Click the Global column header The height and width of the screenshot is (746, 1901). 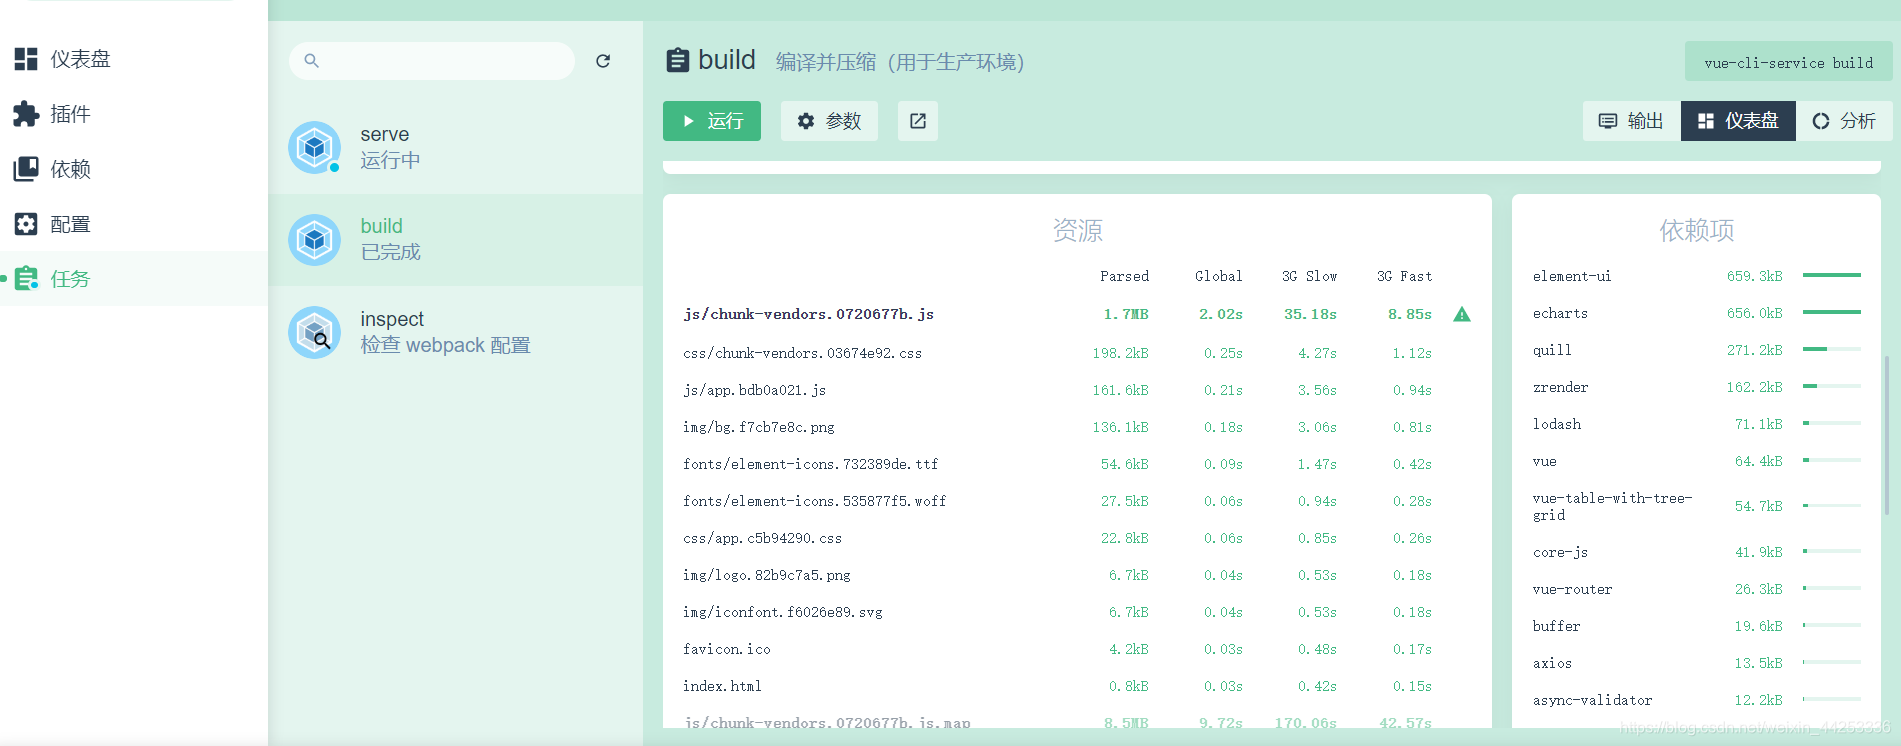pos(1218,276)
